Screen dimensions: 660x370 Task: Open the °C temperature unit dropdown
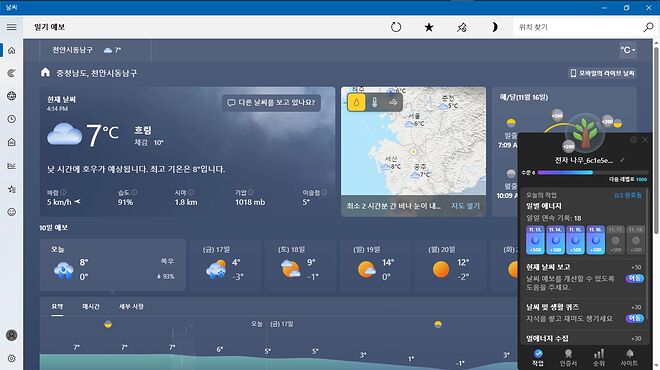[628, 50]
